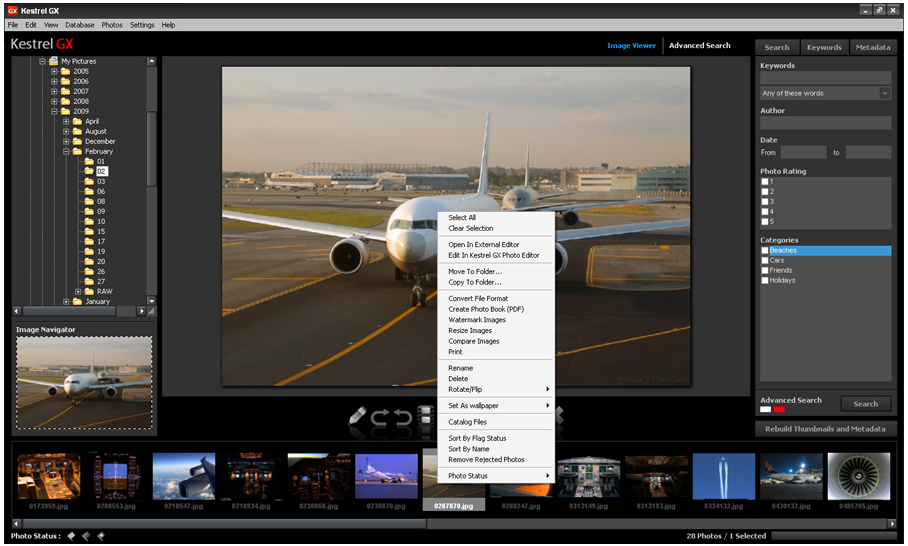The image size is (908, 546).
Task: Collapse the February folder
Action: [66, 151]
